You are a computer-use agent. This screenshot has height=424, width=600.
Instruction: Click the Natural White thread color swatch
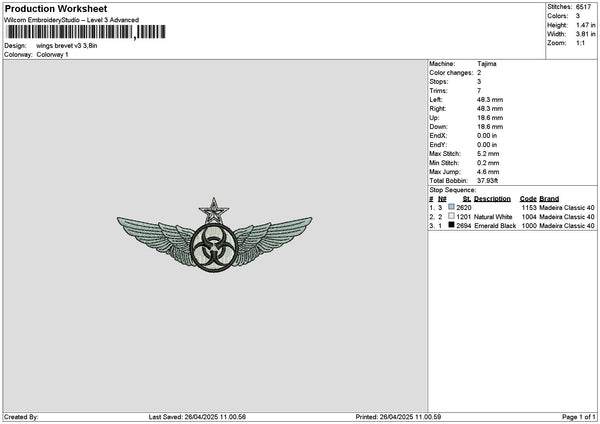(452, 216)
